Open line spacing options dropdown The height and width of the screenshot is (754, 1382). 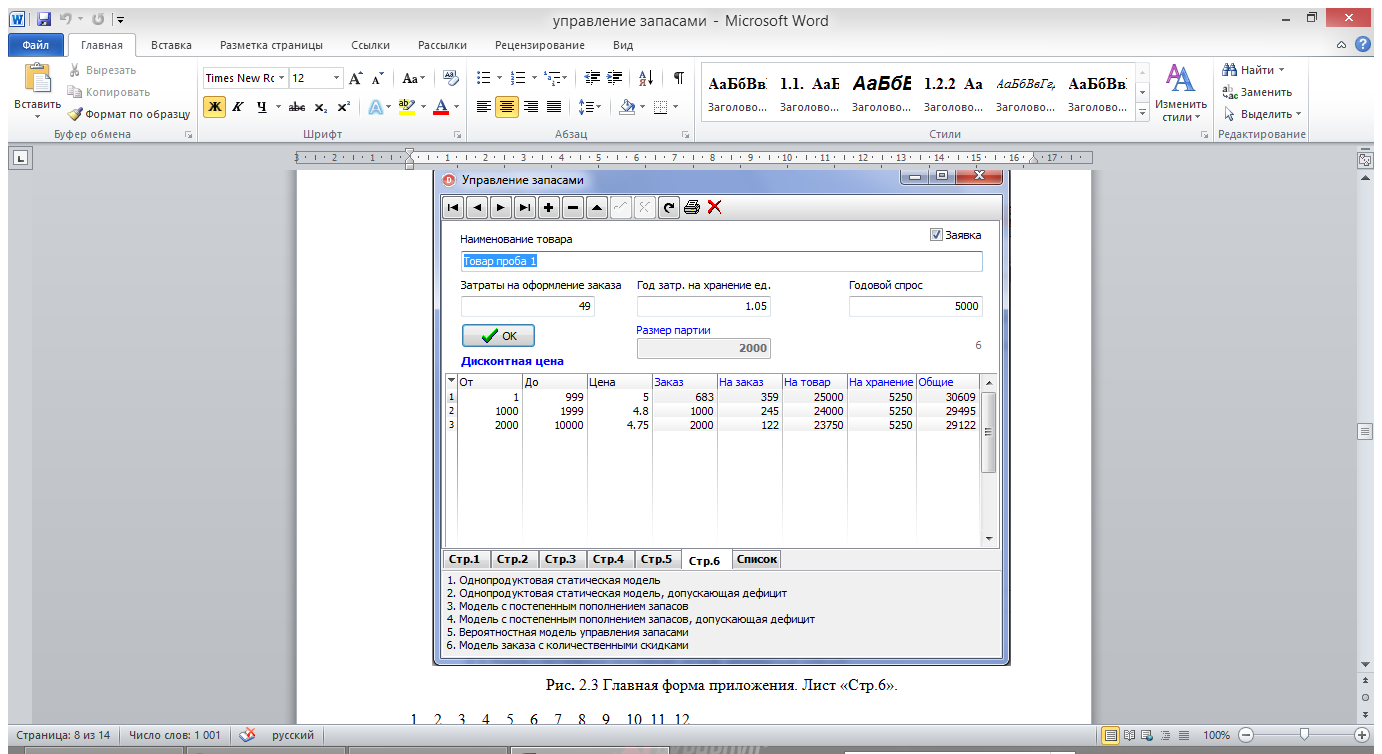pos(590,107)
